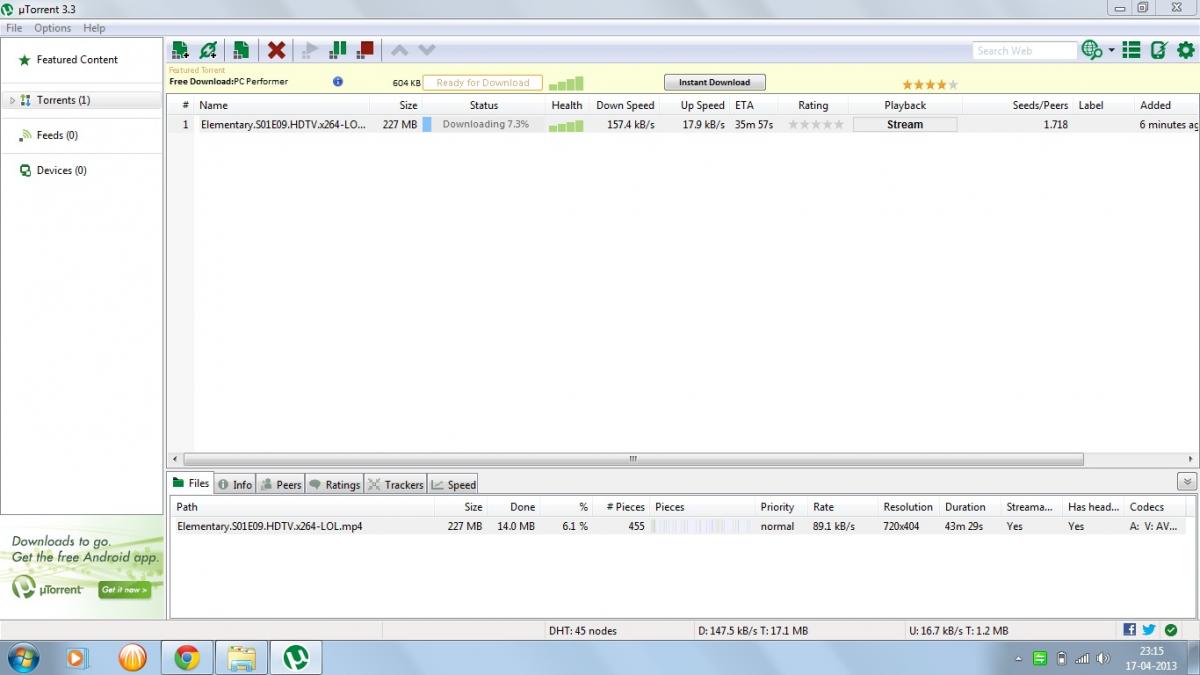Sort files by the Path column header

point(302,507)
